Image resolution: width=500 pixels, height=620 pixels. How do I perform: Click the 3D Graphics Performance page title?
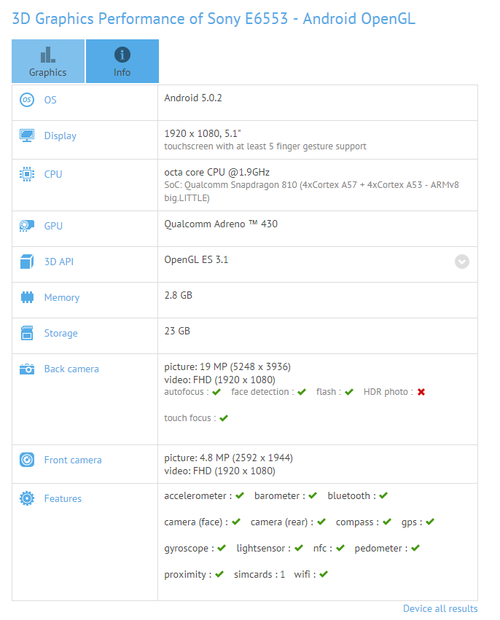(x=213, y=19)
